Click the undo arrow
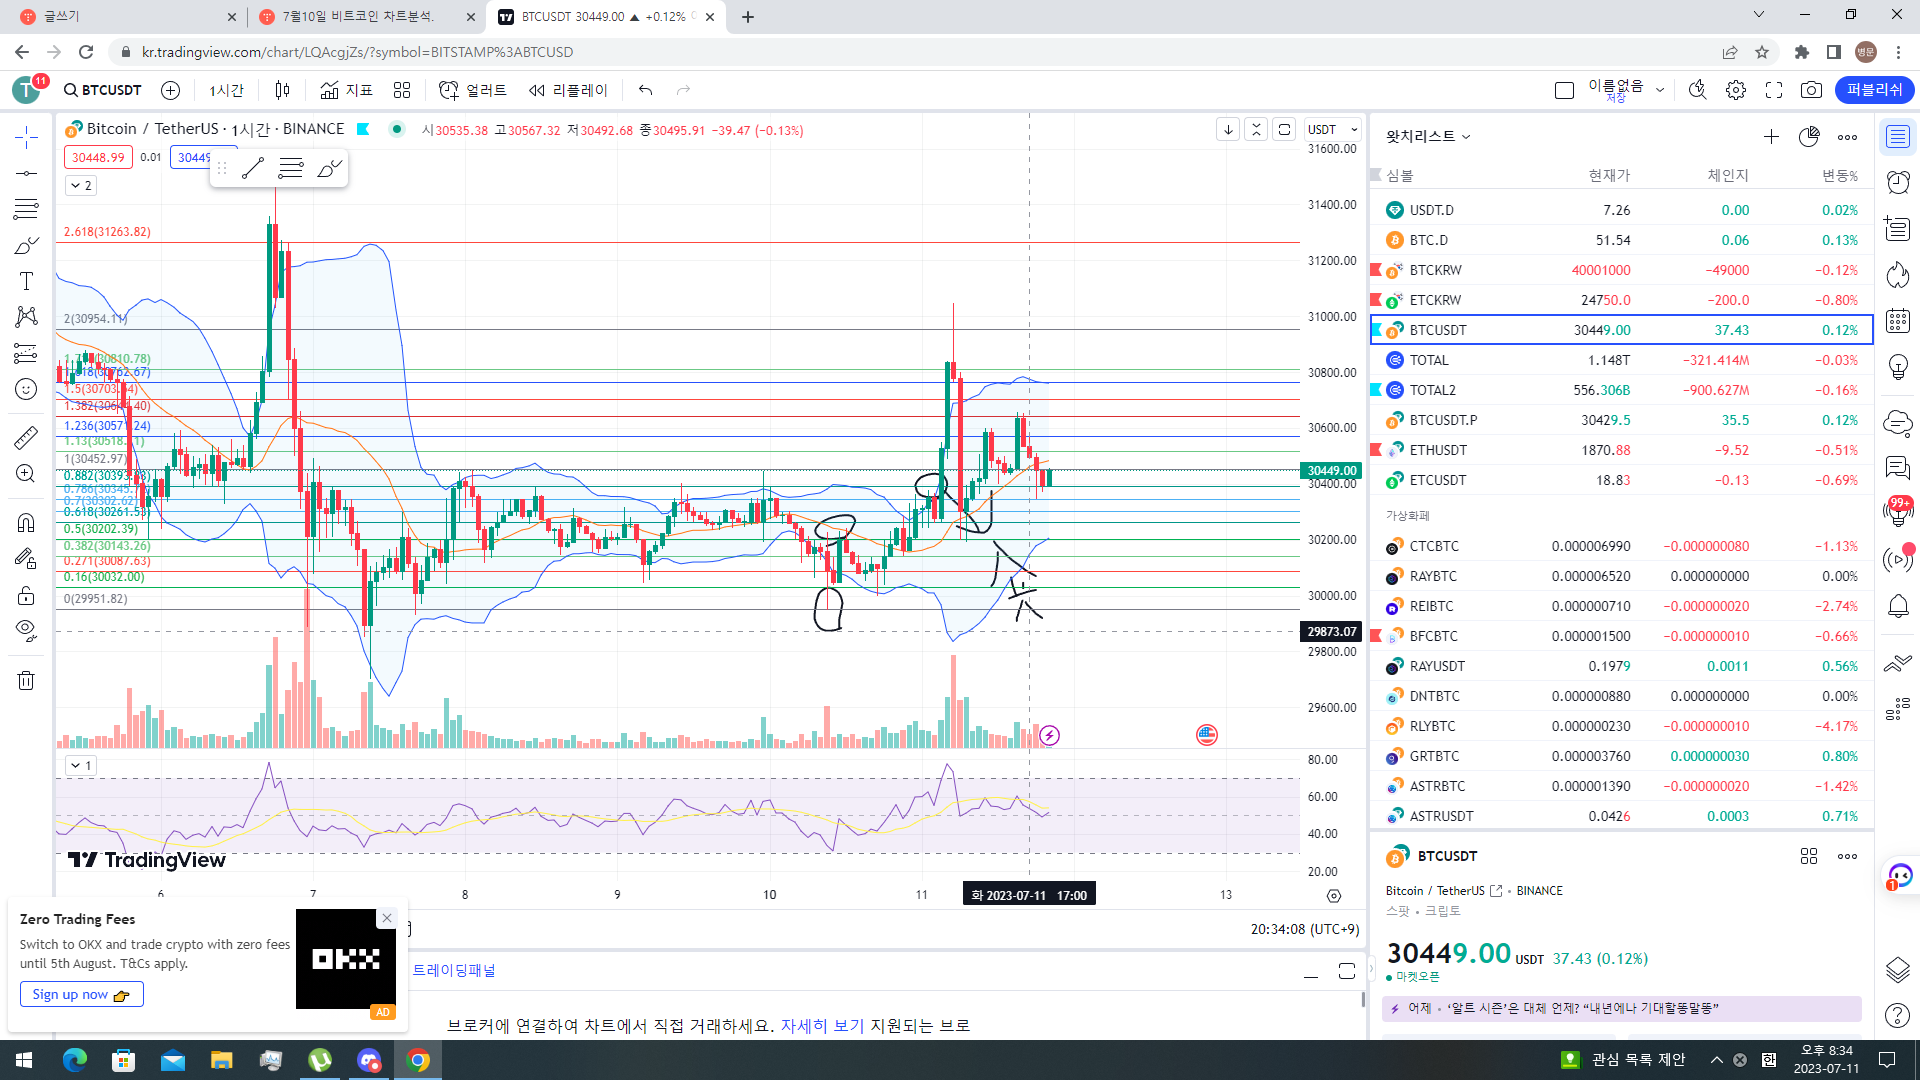The height and width of the screenshot is (1080, 1920). coord(646,90)
